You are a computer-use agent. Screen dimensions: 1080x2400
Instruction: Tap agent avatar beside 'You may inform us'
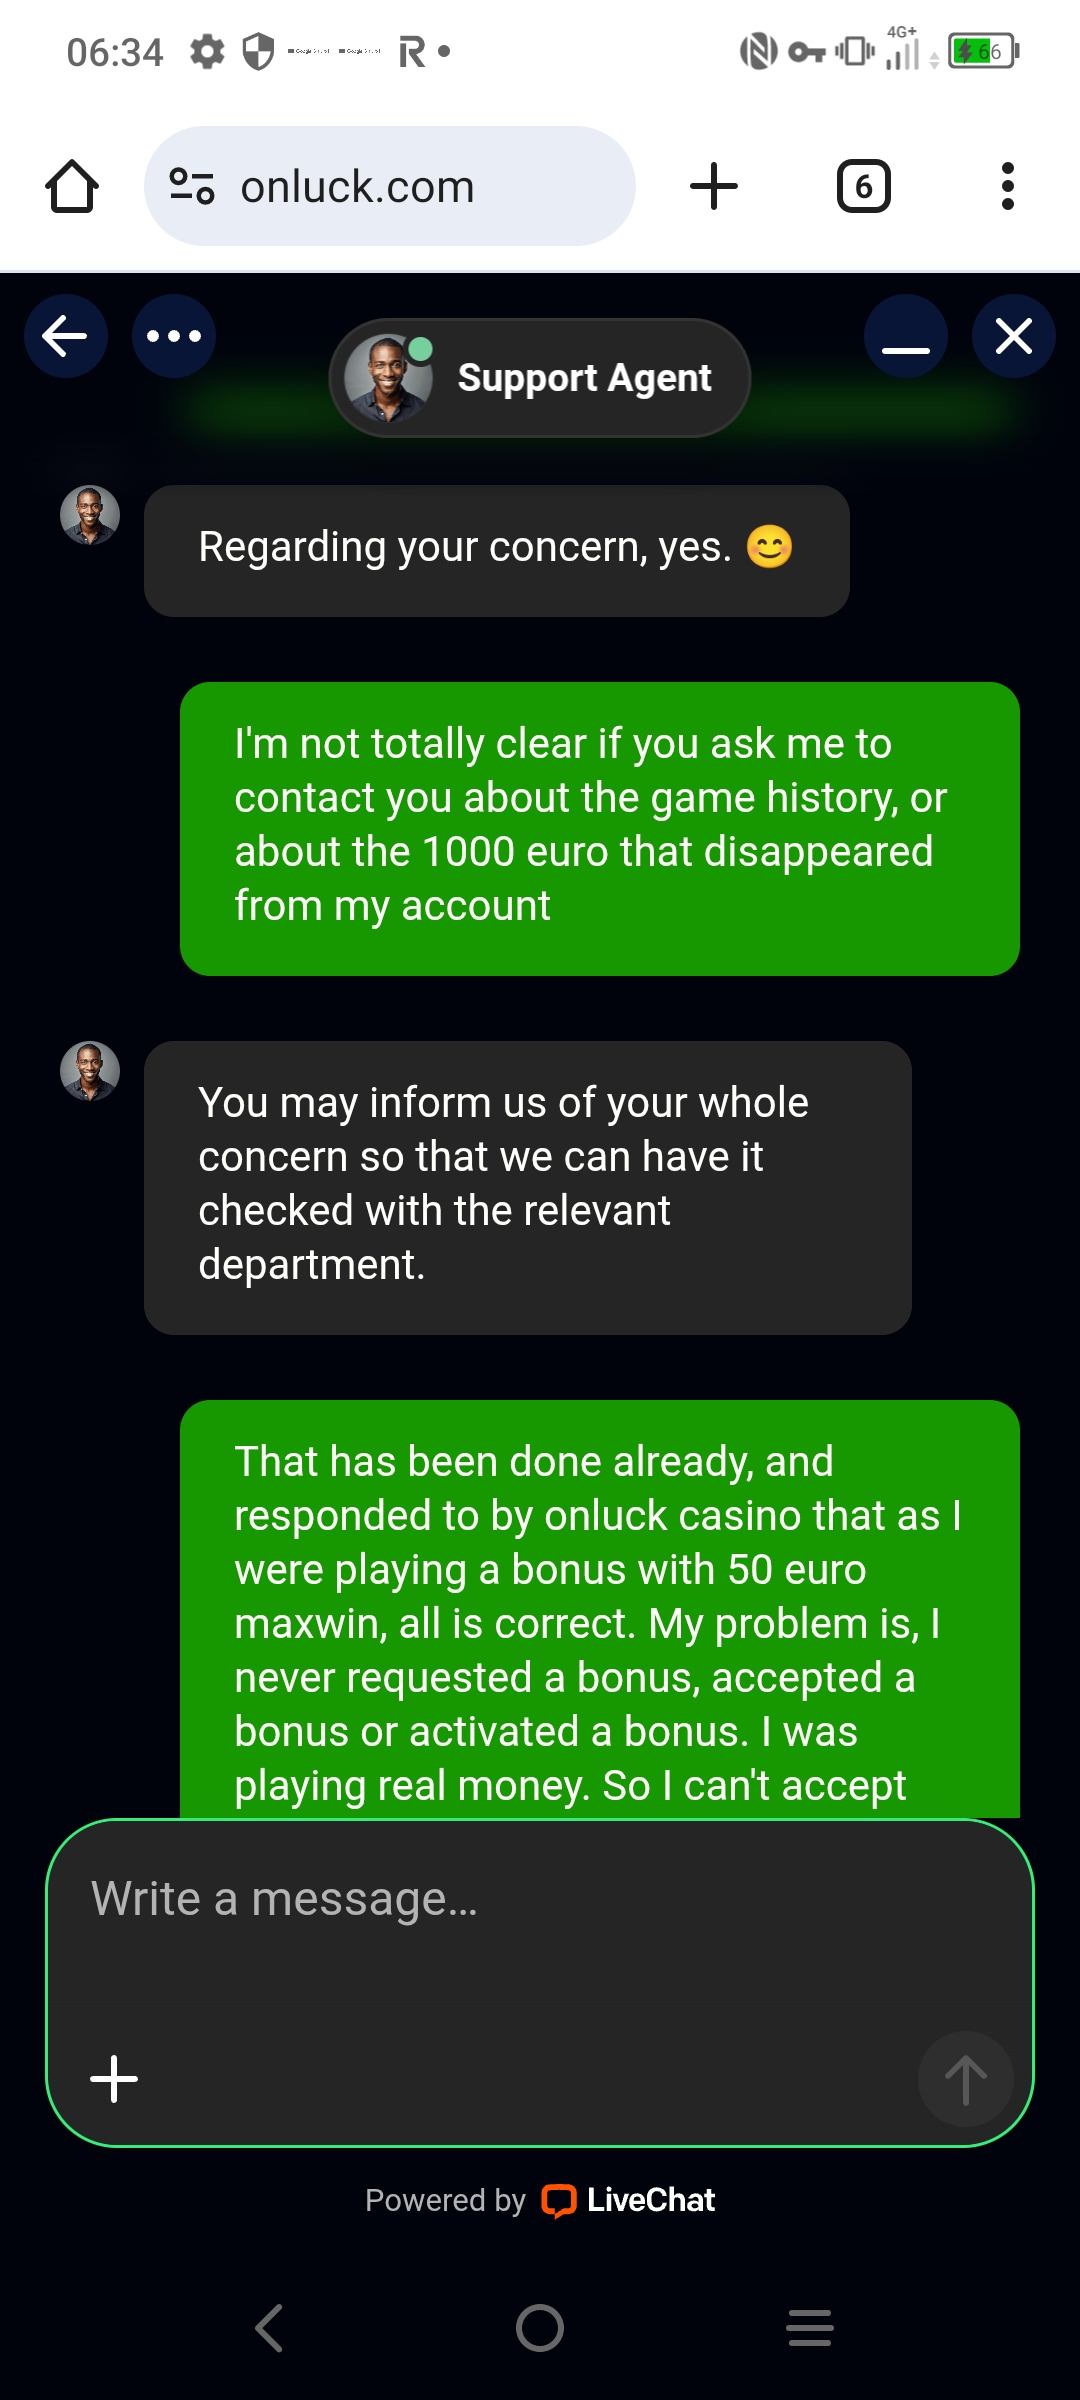(x=90, y=1071)
